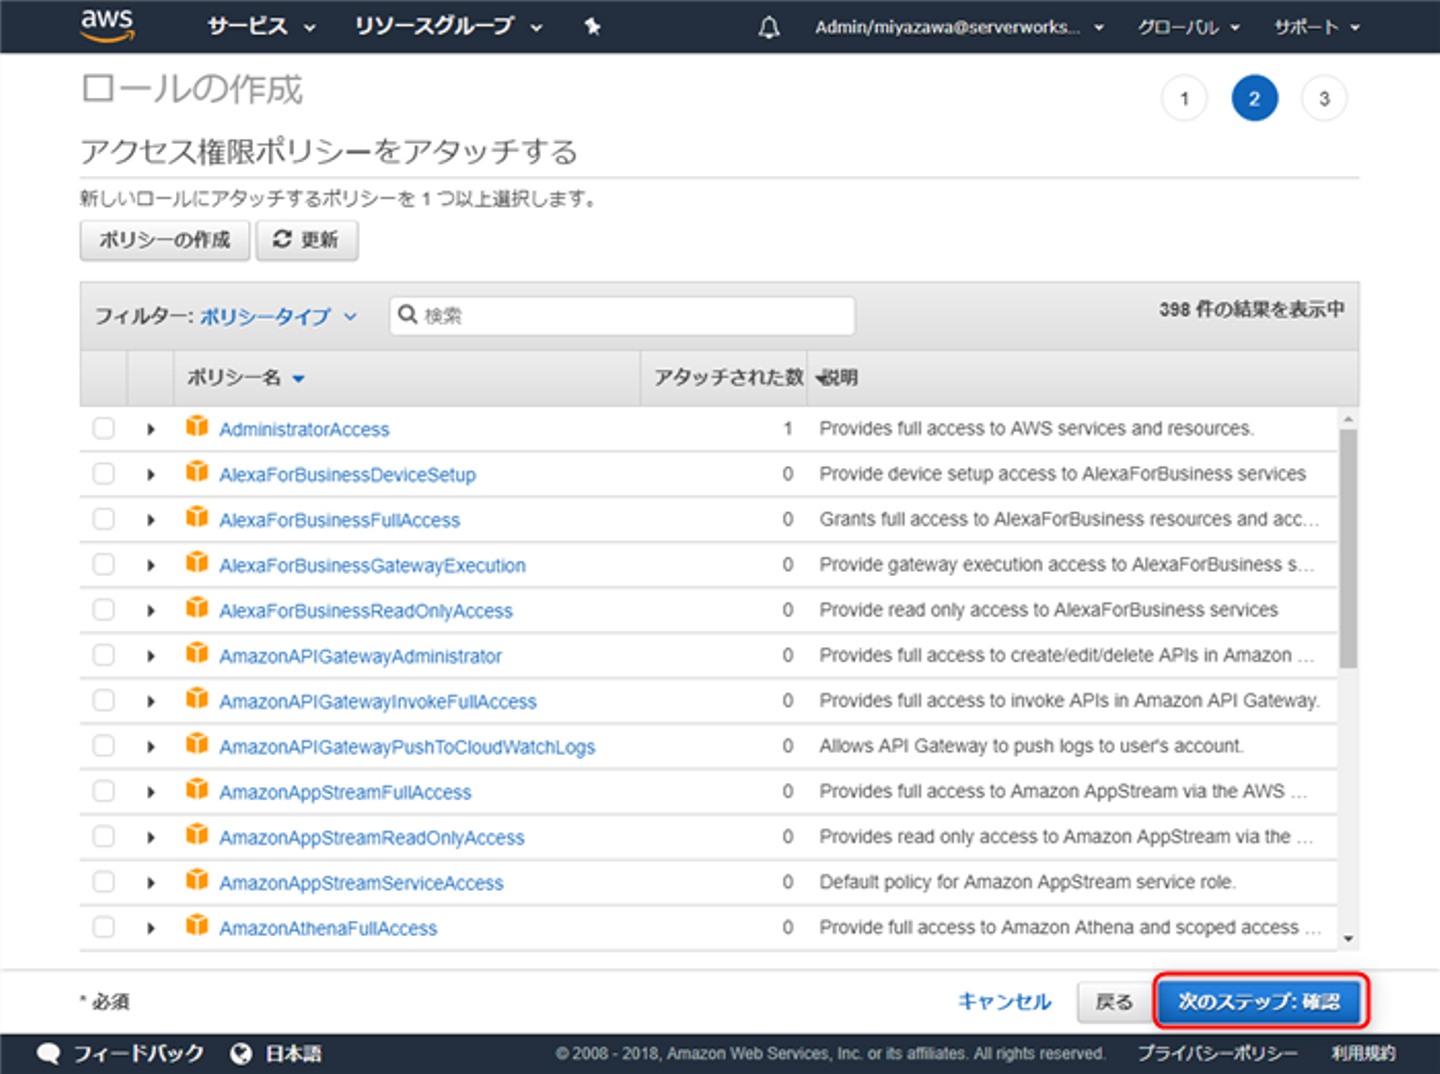Open the プライバシーポリシー link
The width and height of the screenshot is (1440, 1074).
coord(1217,1053)
